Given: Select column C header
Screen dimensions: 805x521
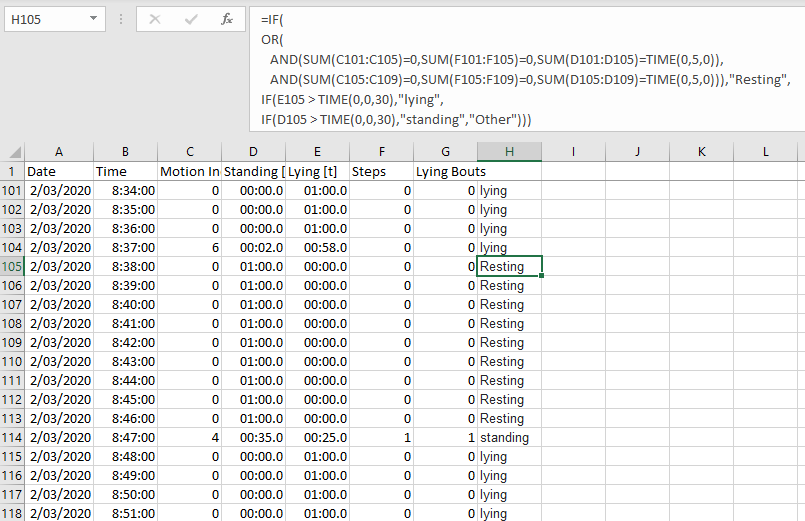Looking at the screenshot, I should (x=189, y=152).
